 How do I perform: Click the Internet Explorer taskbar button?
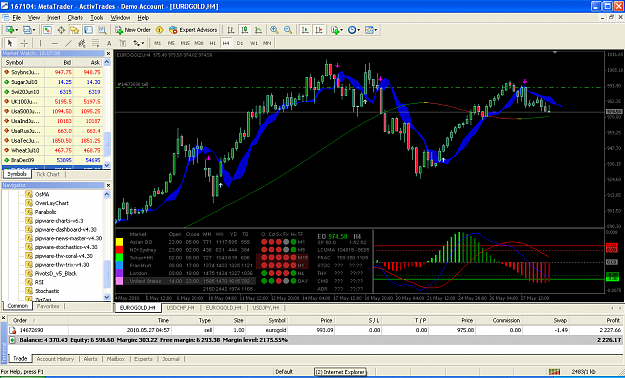(340, 372)
